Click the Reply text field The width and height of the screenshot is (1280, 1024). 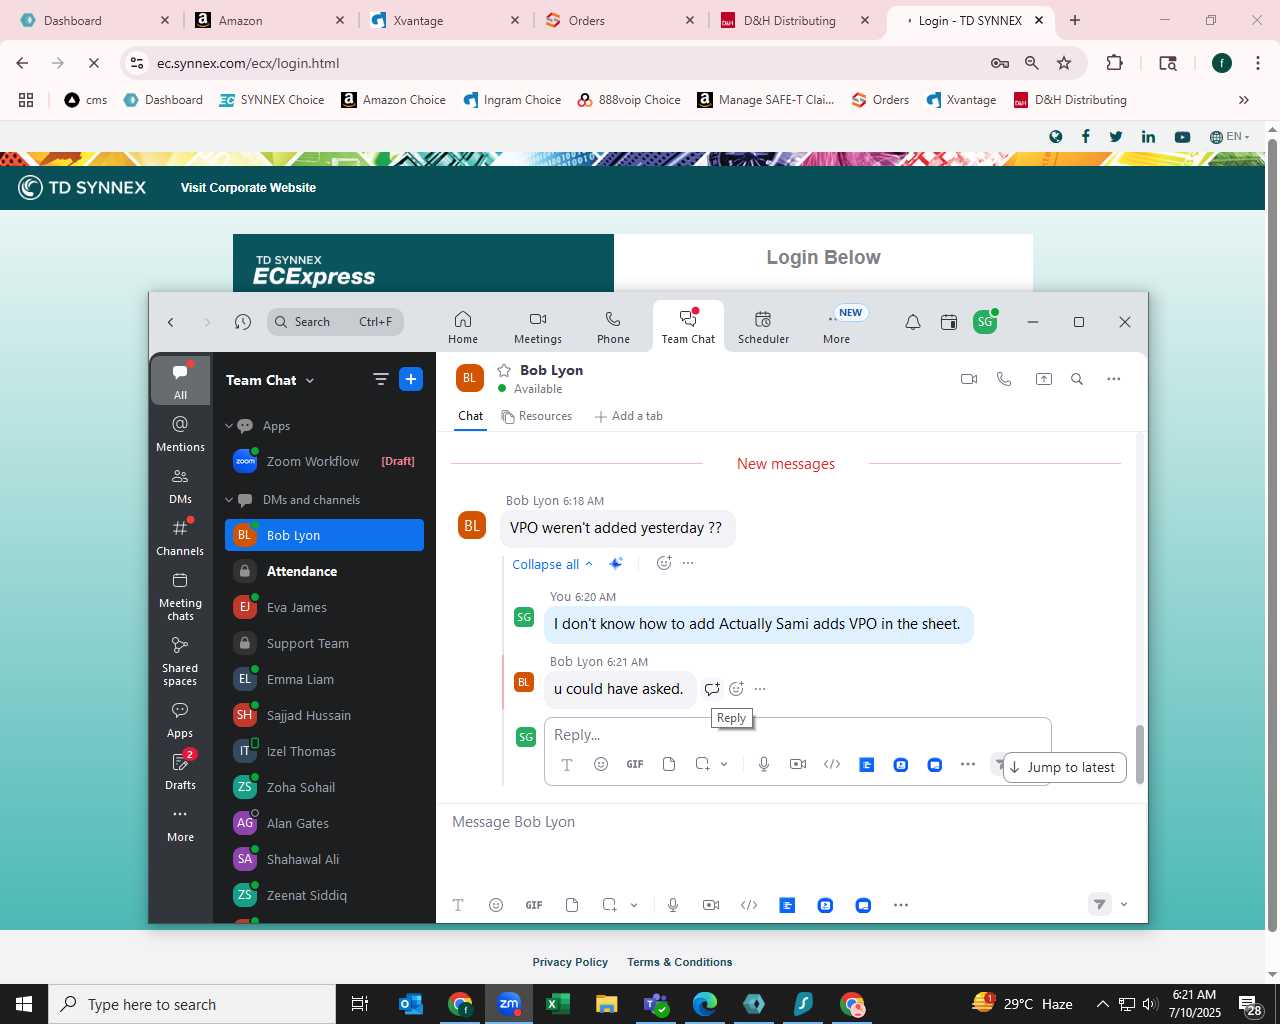click(x=797, y=734)
